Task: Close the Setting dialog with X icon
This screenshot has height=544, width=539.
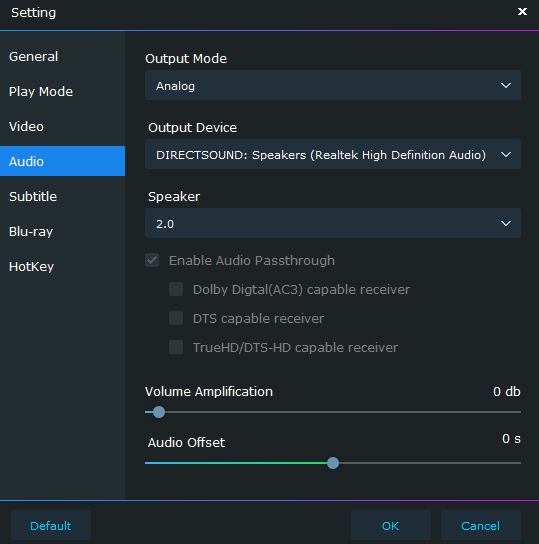Action: click(522, 12)
